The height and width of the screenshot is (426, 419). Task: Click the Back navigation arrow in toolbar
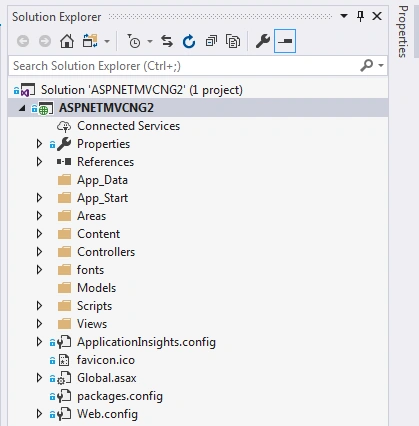click(x=23, y=41)
